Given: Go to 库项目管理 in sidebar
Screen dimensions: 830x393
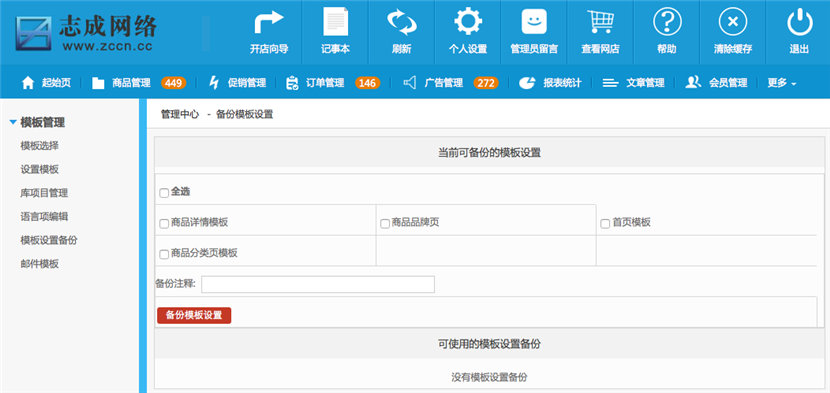Looking at the screenshot, I should [44, 193].
